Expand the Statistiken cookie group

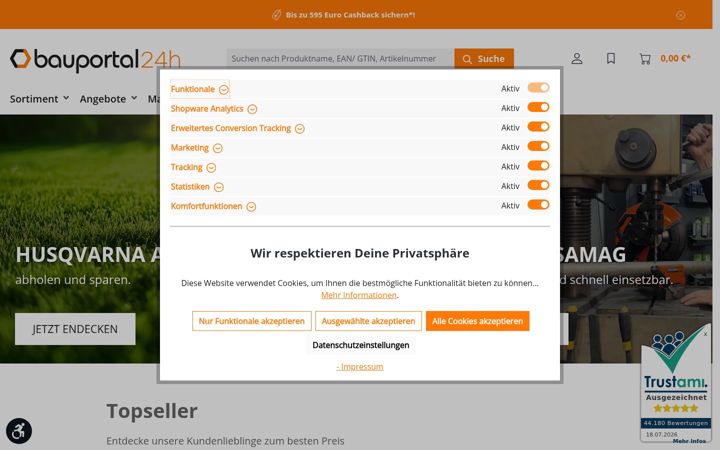pos(197,187)
